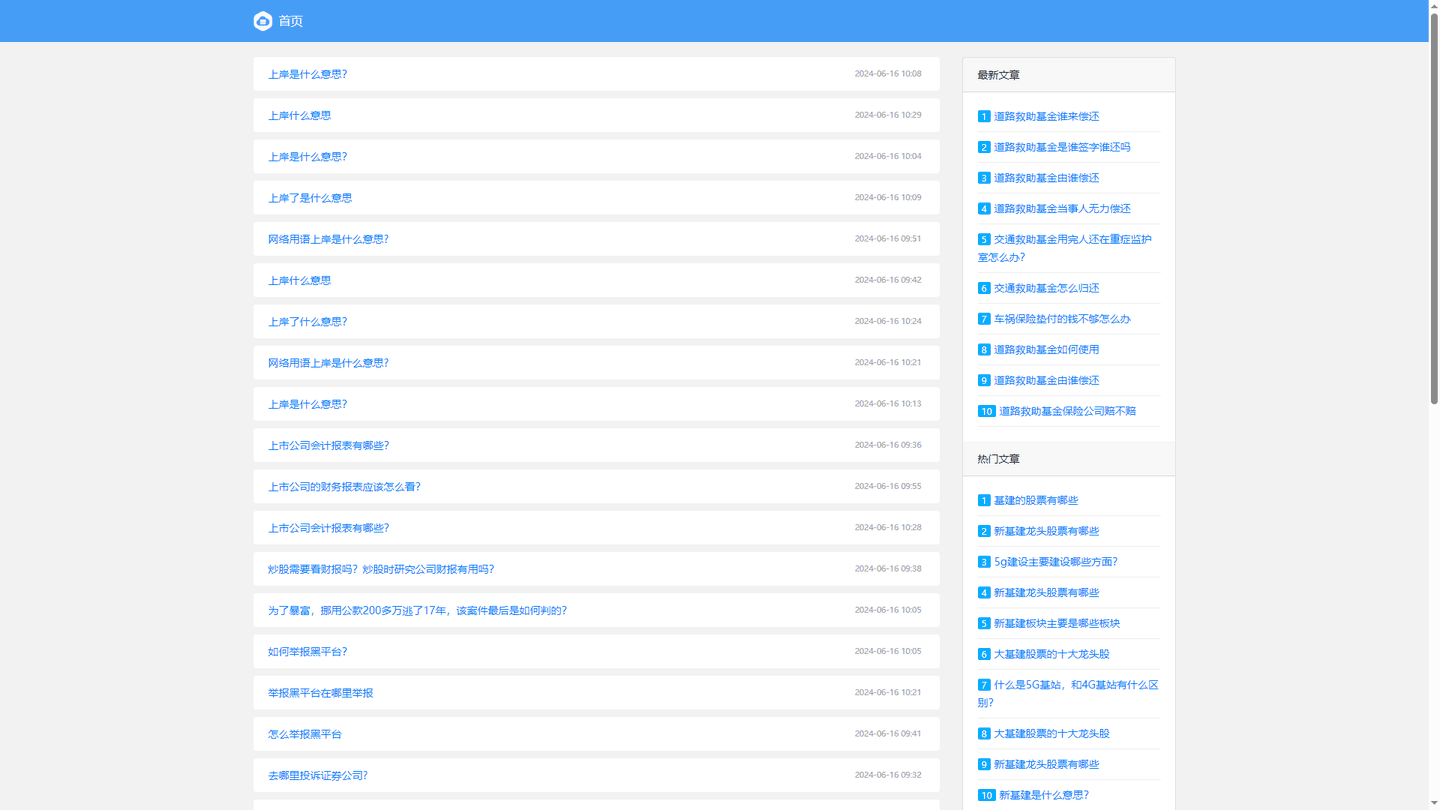
Task: Open 上岸什么意思 article dated 09:42
Action: 299,280
